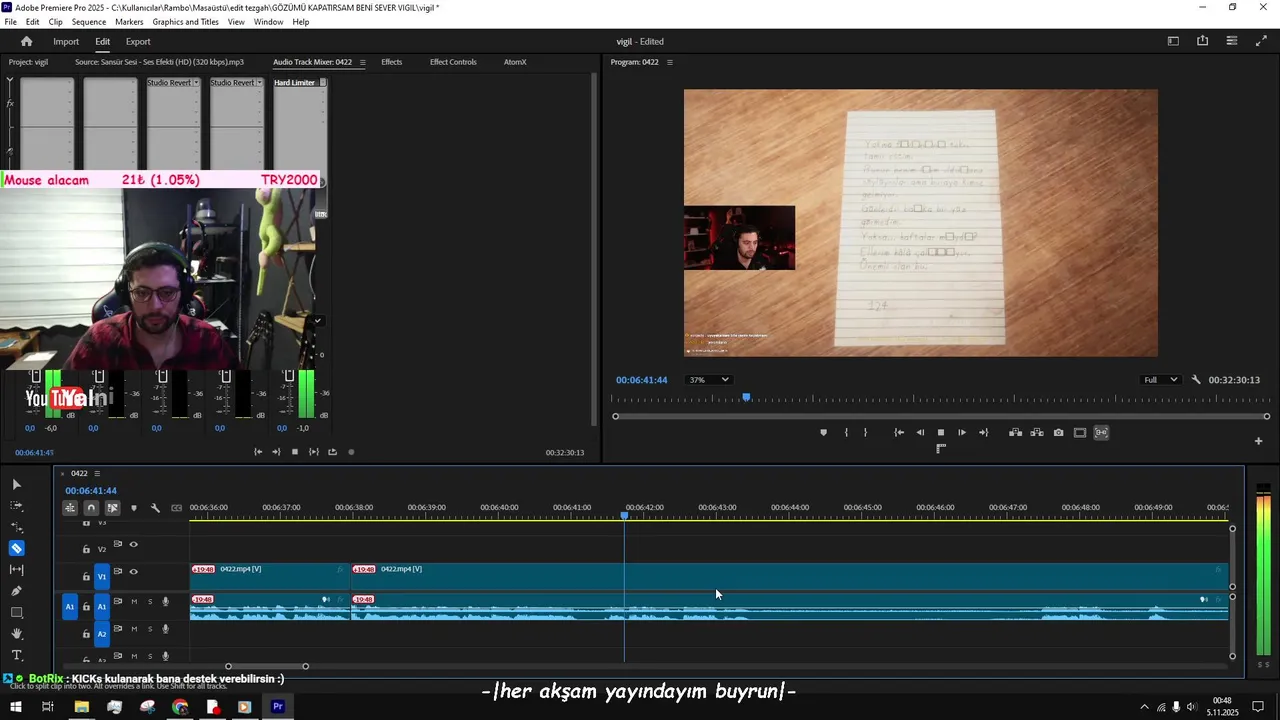Image resolution: width=1280 pixels, height=720 pixels.
Task: Enable voice-over record on A1
Action: click(166, 602)
